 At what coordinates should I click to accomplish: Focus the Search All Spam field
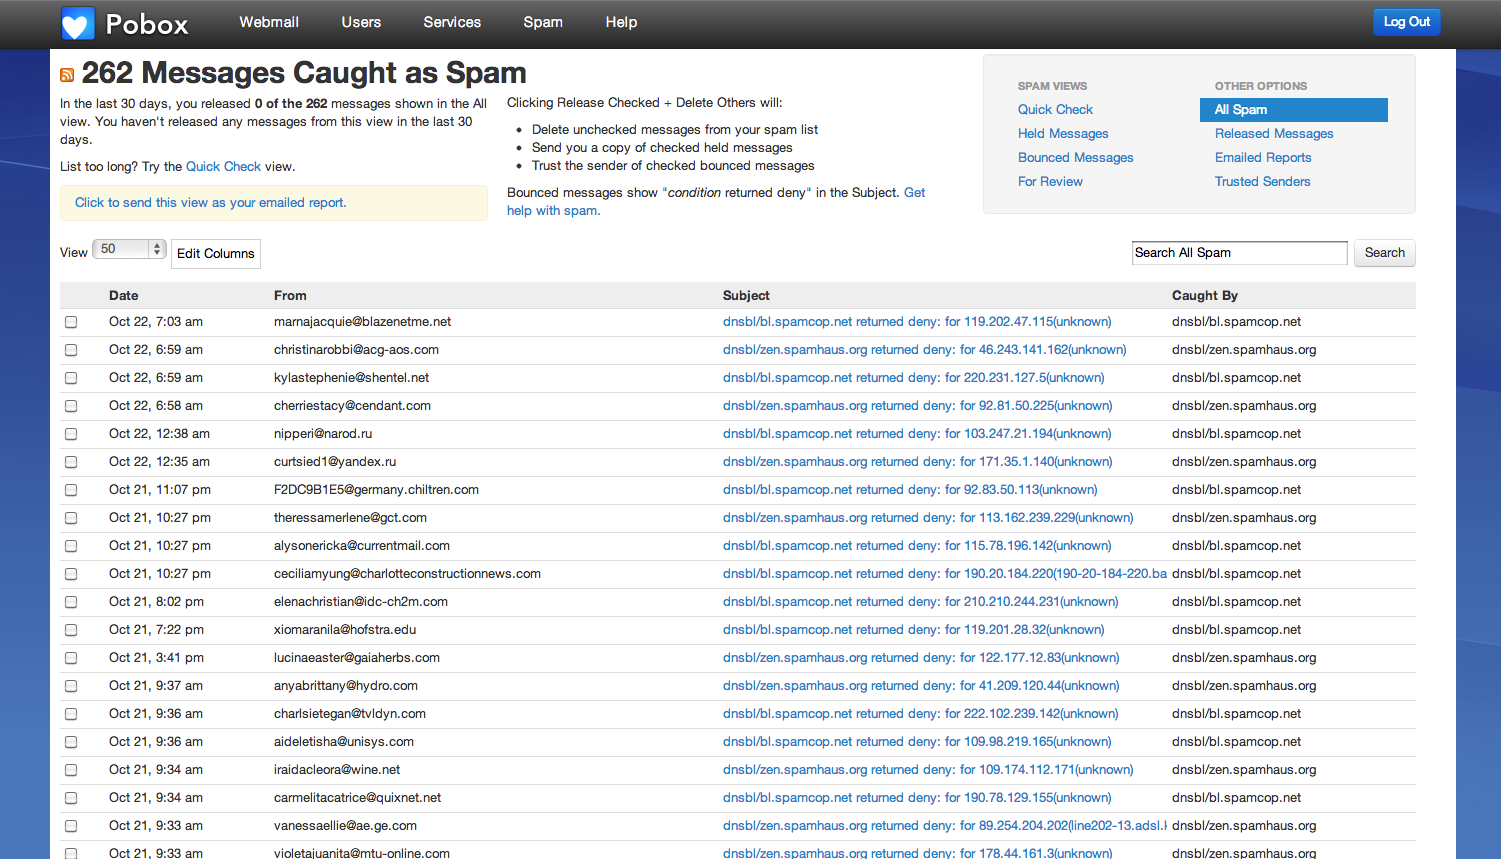tap(1240, 253)
